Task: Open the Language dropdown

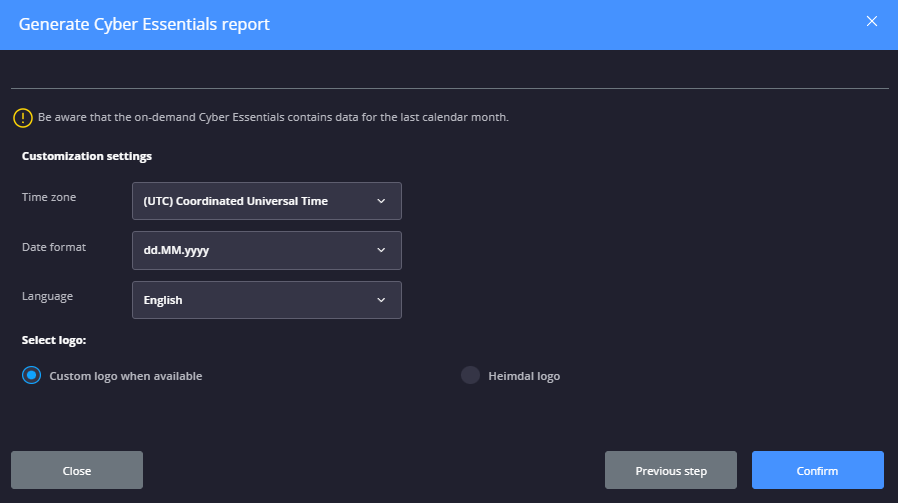Action: coord(267,300)
